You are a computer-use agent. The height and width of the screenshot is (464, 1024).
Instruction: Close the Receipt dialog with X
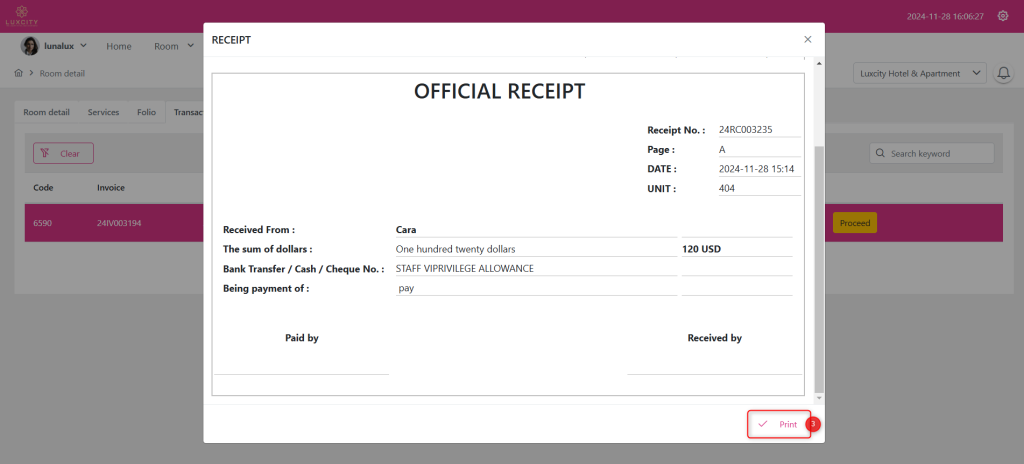click(808, 39)
